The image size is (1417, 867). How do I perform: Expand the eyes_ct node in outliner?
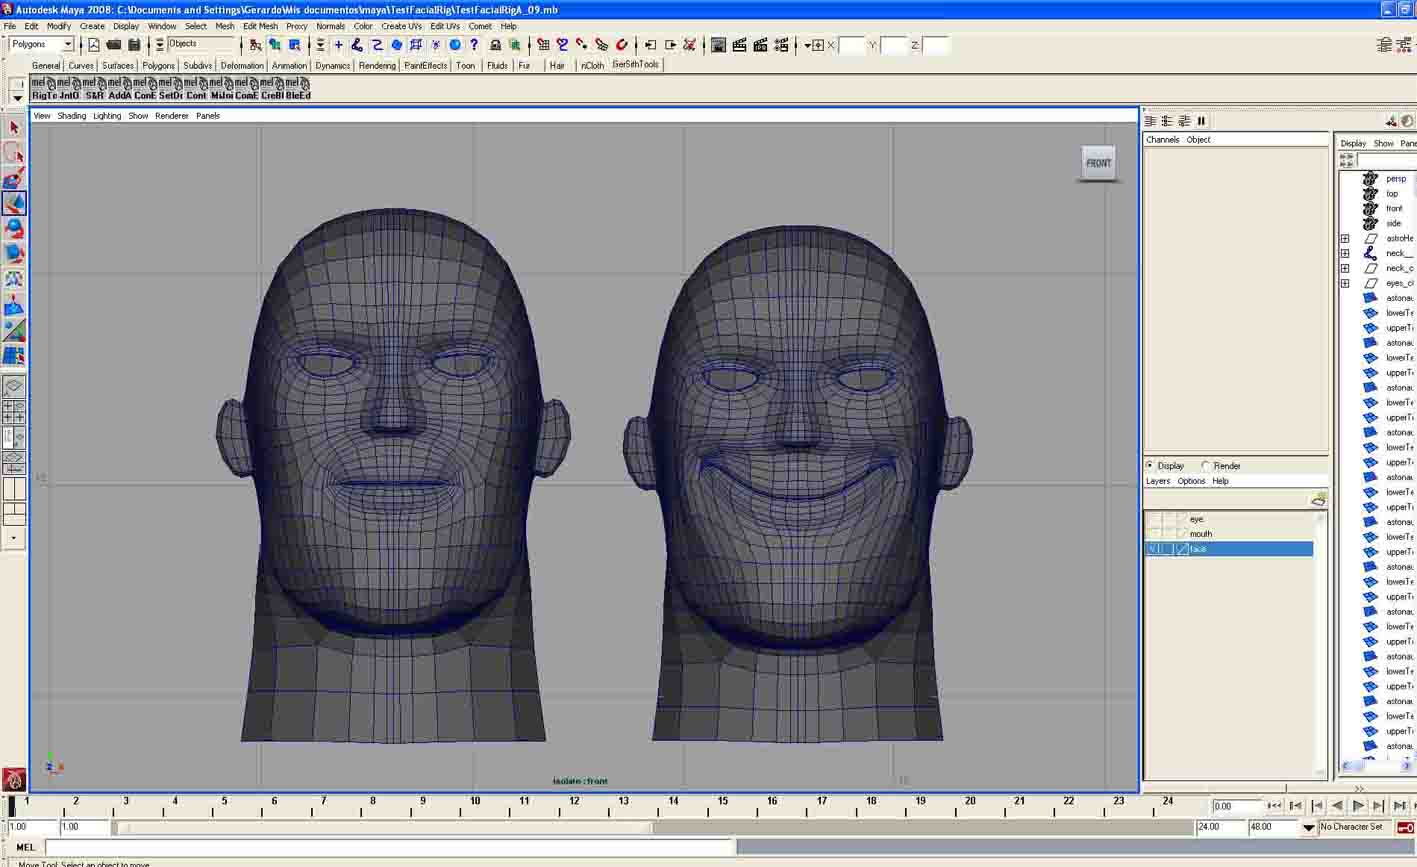click(1345, 284)
